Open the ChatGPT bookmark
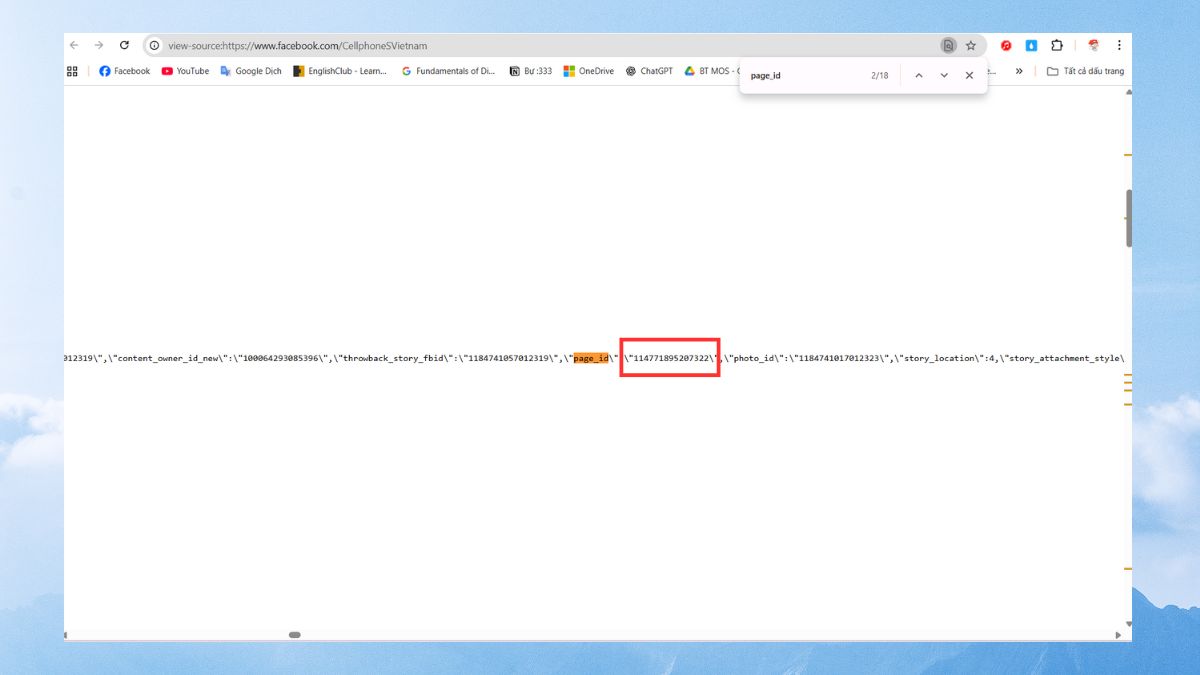 point(650,71)
